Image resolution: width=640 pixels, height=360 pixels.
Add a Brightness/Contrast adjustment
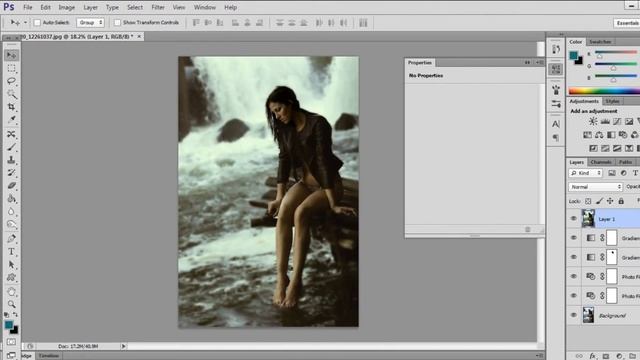click(593, 121)
